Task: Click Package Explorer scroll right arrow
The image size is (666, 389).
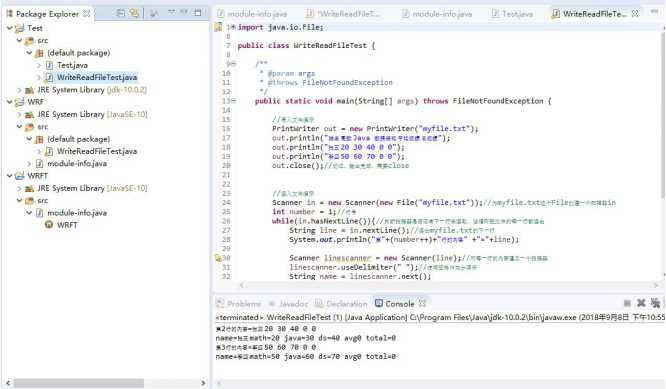Action: pos(203,383)
